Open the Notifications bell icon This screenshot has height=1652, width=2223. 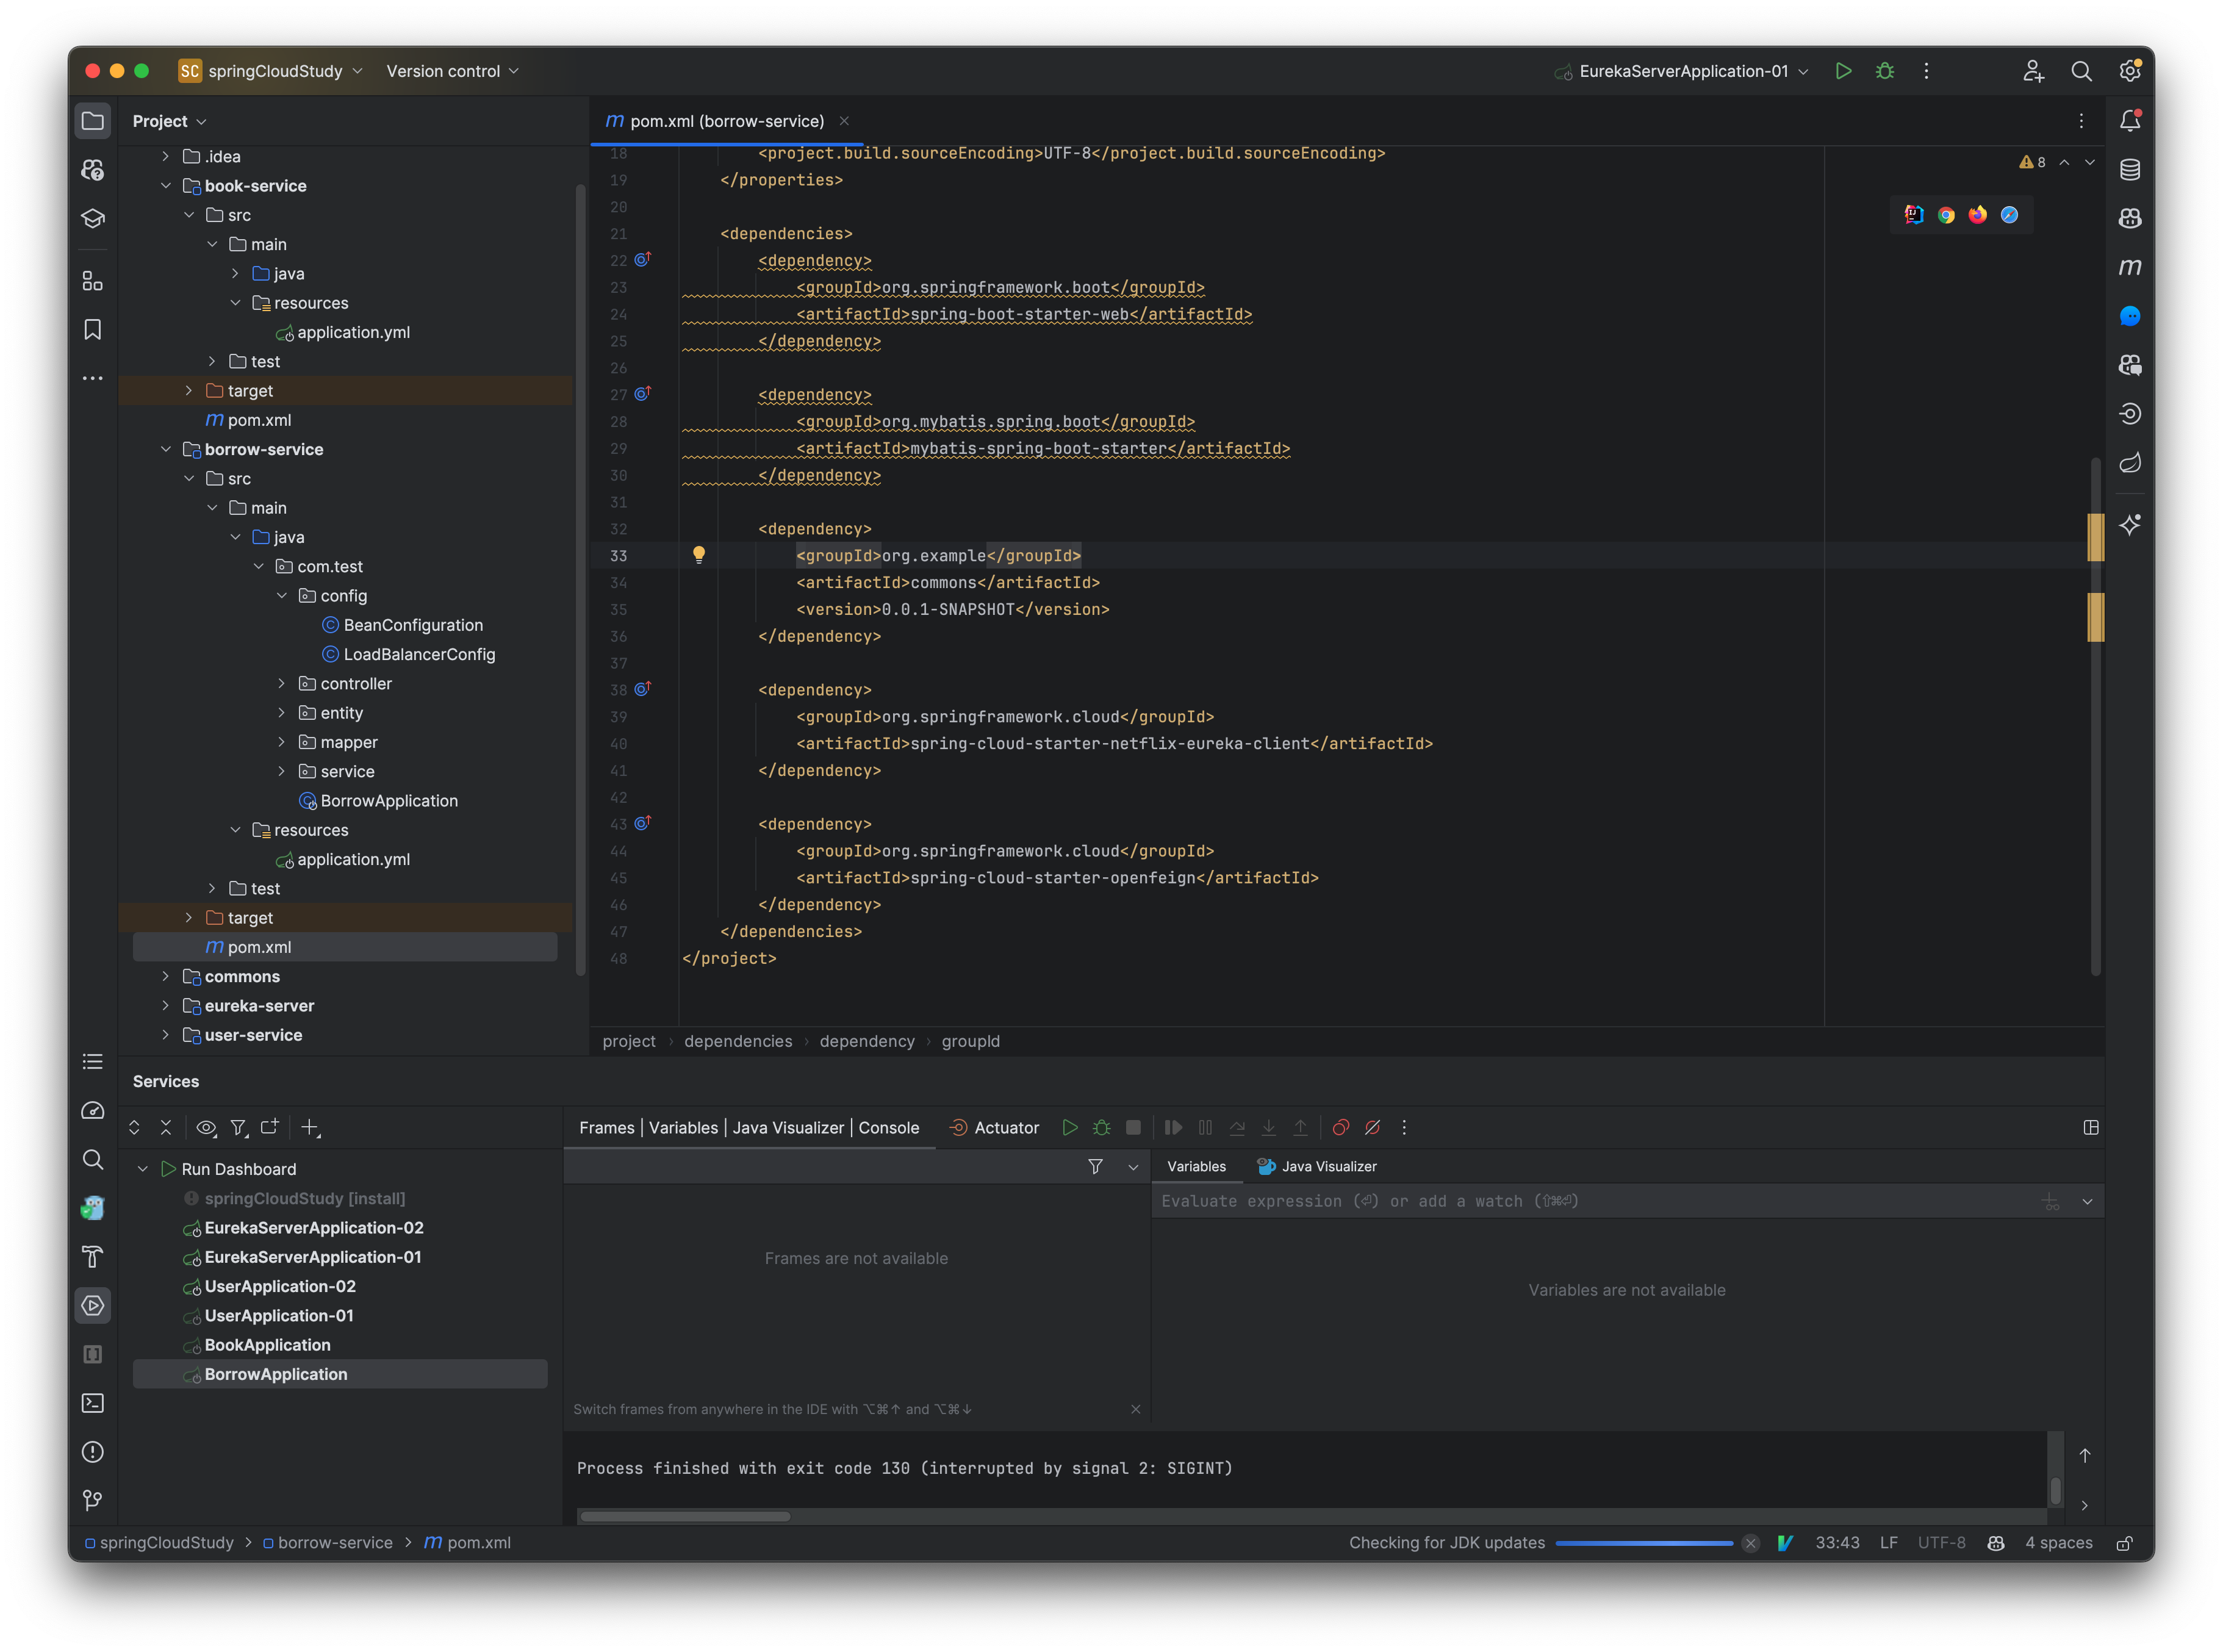click(x=2129, y=120)
